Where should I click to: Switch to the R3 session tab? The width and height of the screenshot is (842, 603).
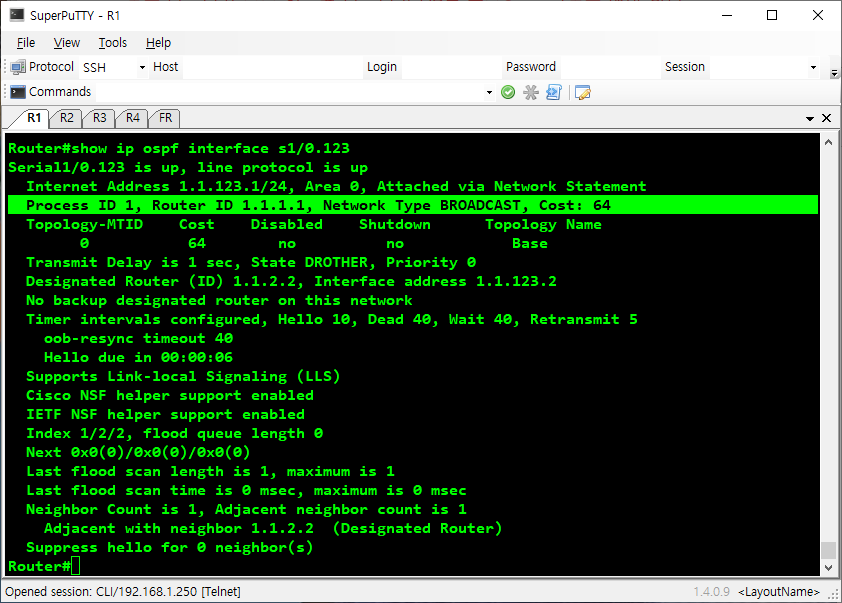click(100, 118)
